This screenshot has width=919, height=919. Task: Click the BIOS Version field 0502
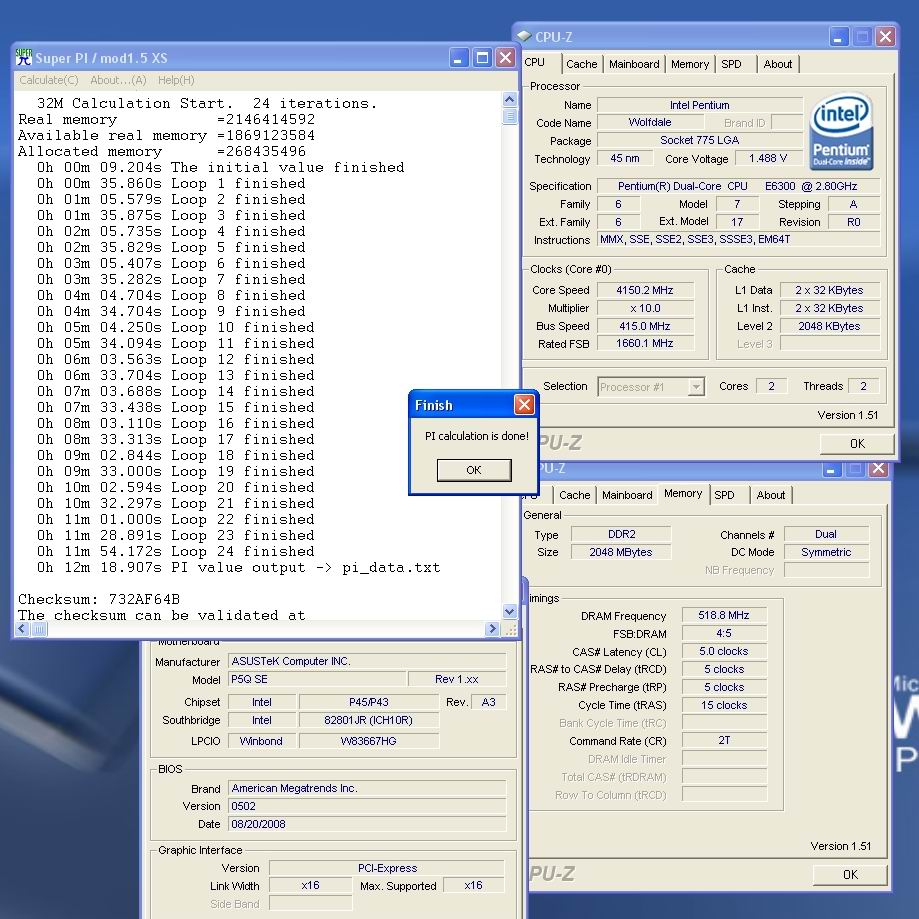pyautogui.click(x=367, y=806)
